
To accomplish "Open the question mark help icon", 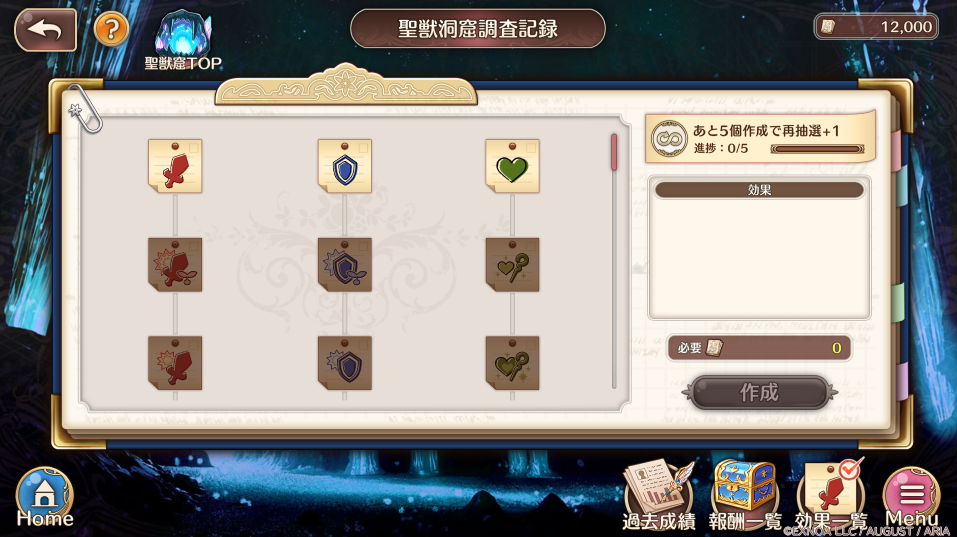I will tap(111, 29).
